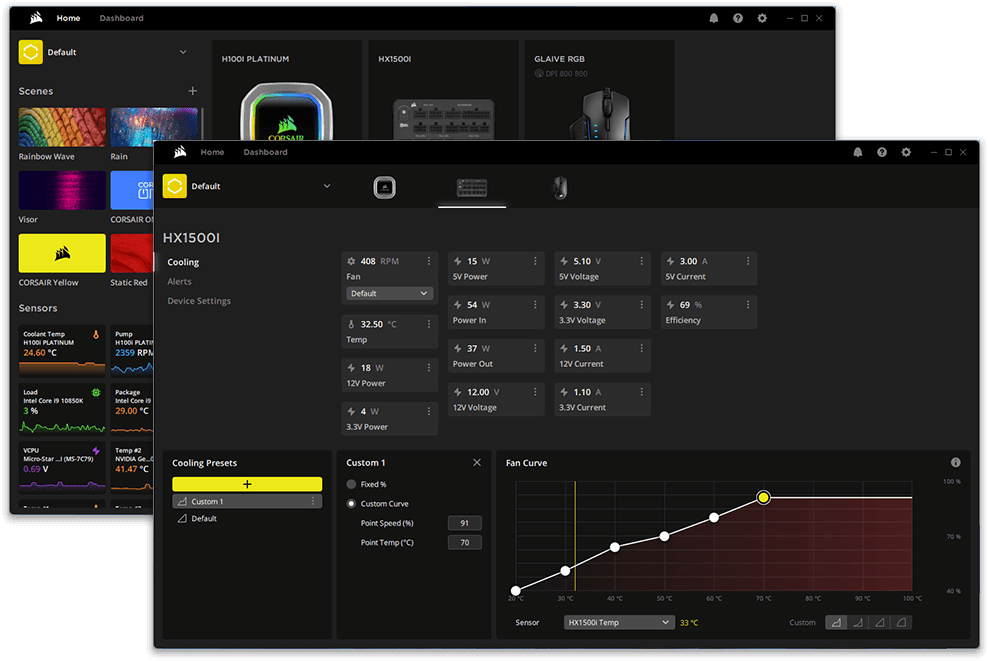989x661 pixels.
Task: Click Coolant Temp sensor widget
Action: [62, 350]
